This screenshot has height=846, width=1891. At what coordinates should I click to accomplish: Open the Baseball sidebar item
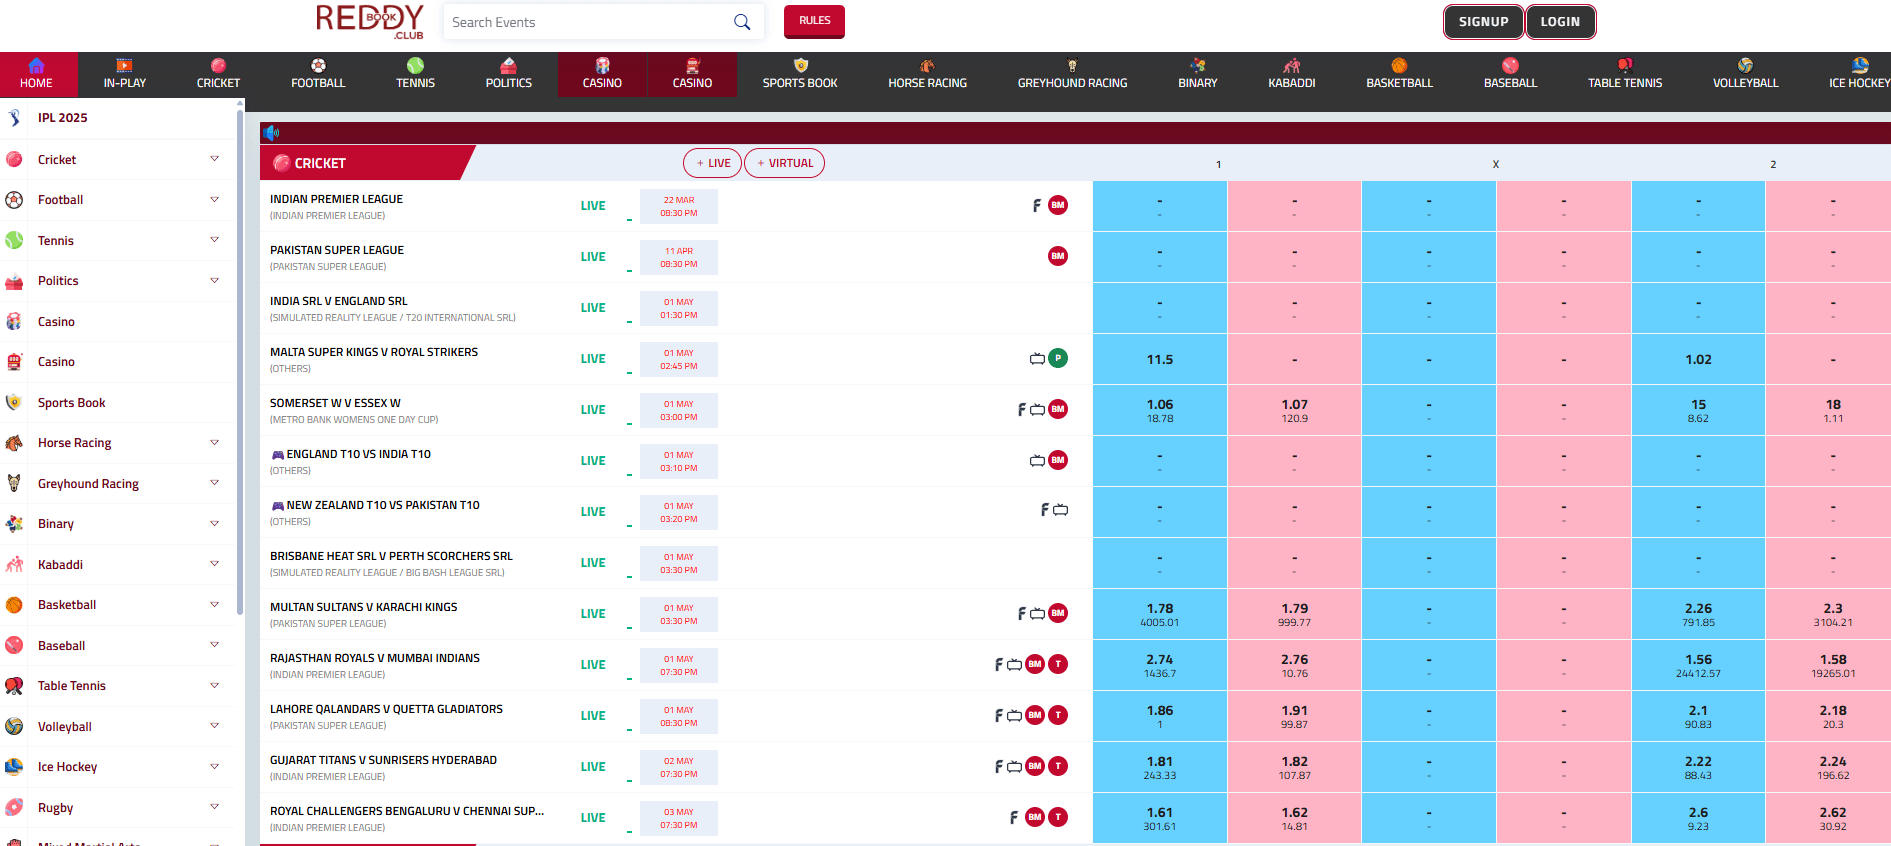(x=118, y=645)
